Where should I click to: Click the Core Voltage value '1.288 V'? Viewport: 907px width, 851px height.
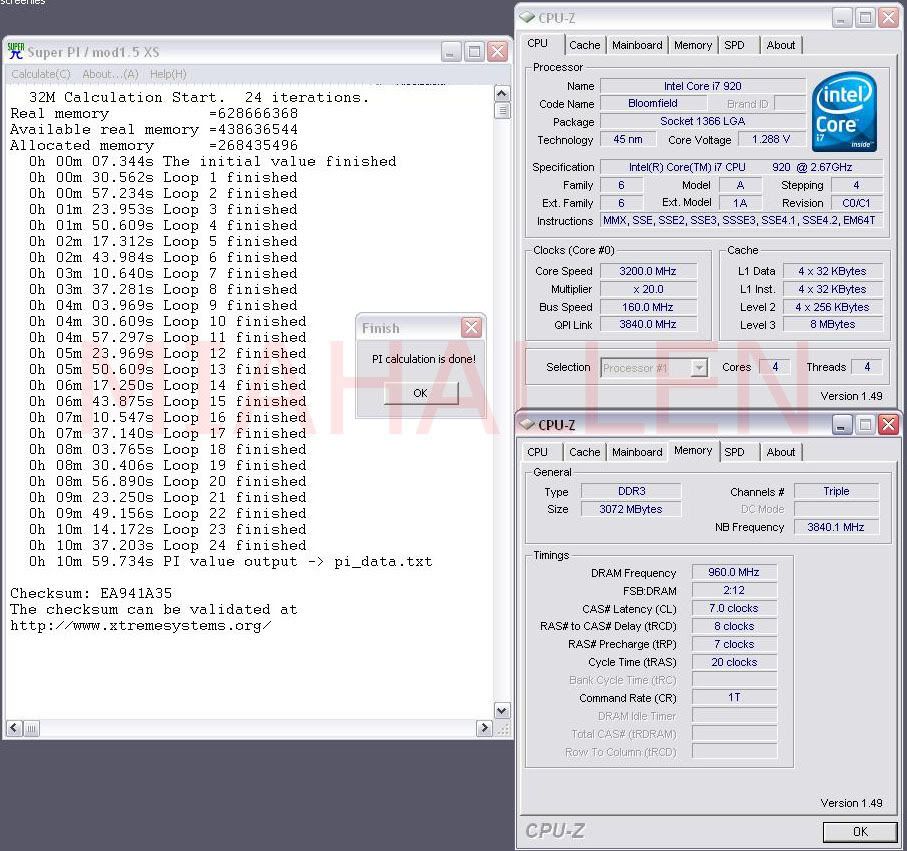pos(770,139)
